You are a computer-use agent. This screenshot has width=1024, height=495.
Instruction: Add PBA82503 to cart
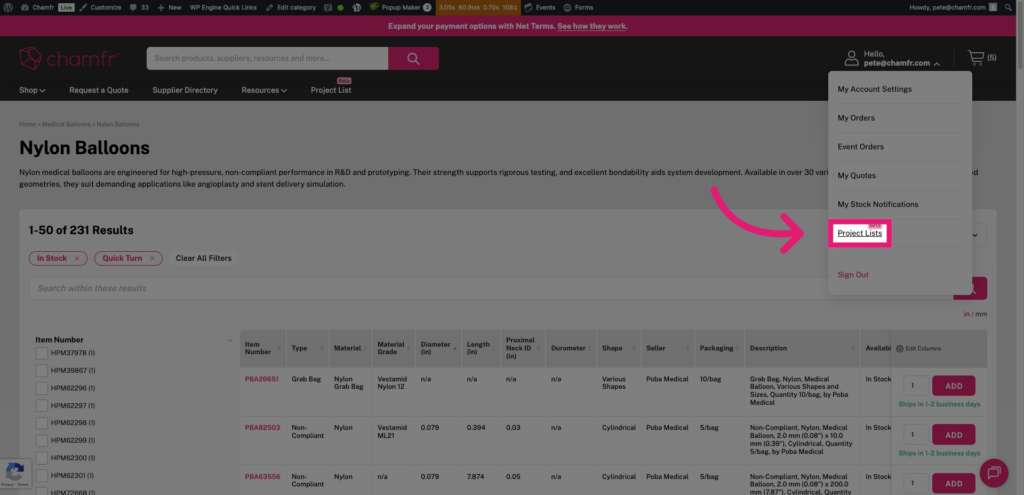953,434
